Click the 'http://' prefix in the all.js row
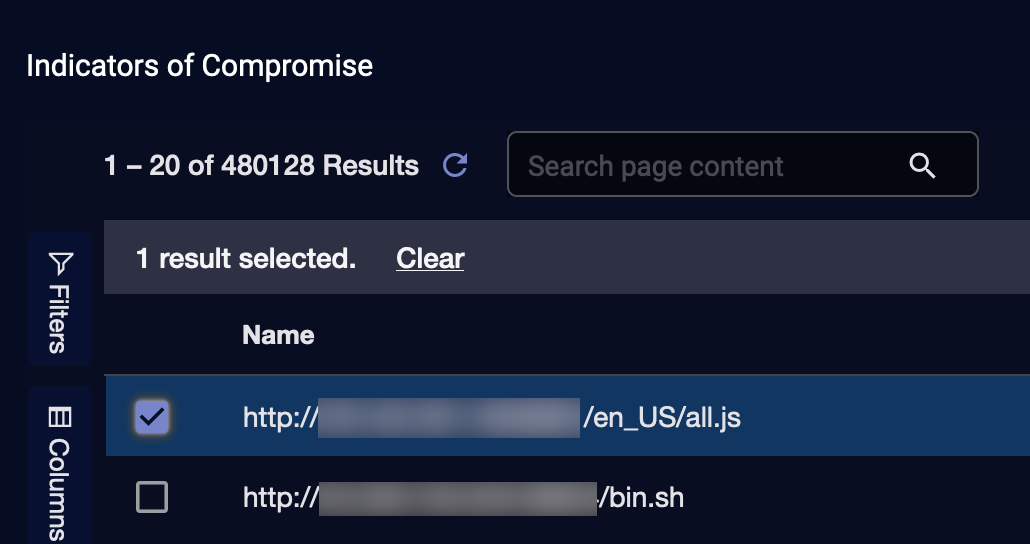1030x544 pixels. [x=280, y=417]
